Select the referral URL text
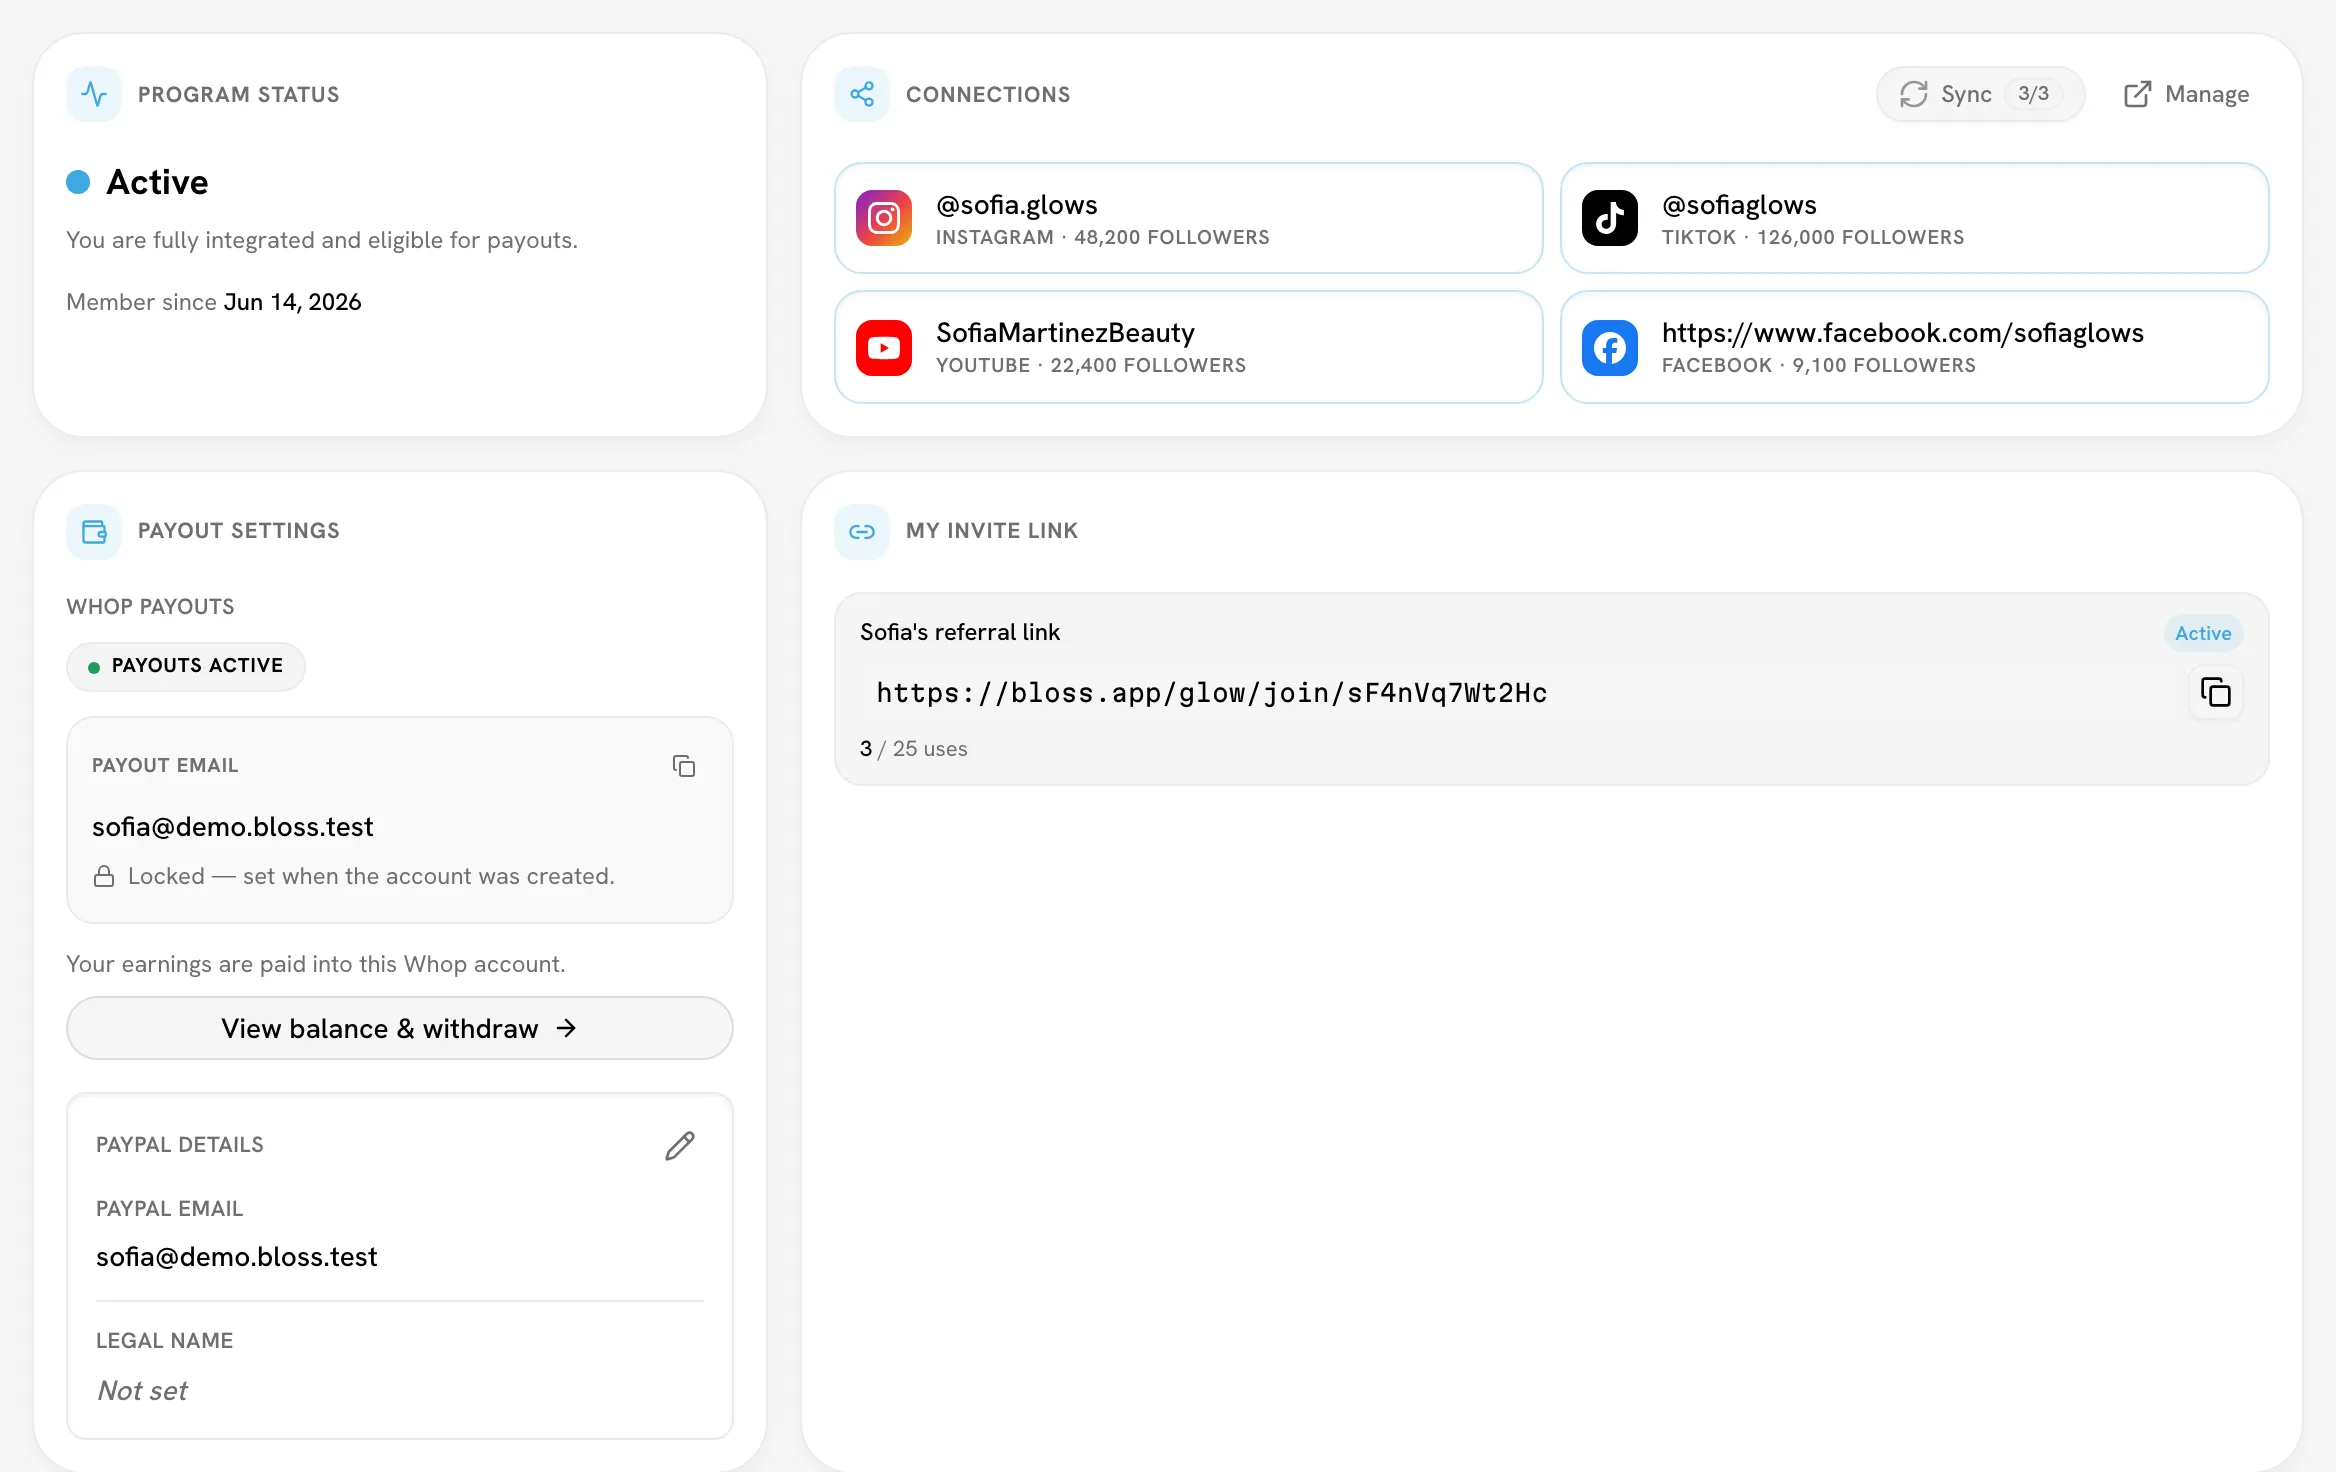Viewport: 2336px width, 1472px height. tap(1212, 693)
